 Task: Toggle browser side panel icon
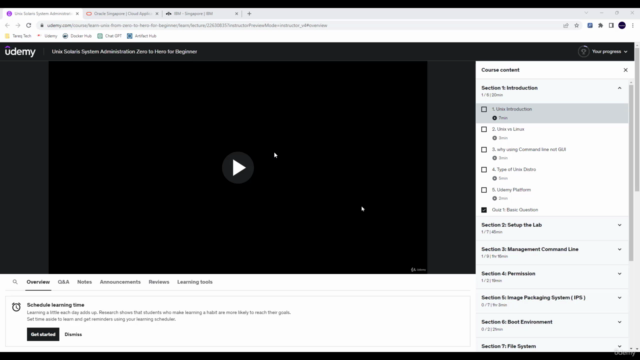pos(611,25)
